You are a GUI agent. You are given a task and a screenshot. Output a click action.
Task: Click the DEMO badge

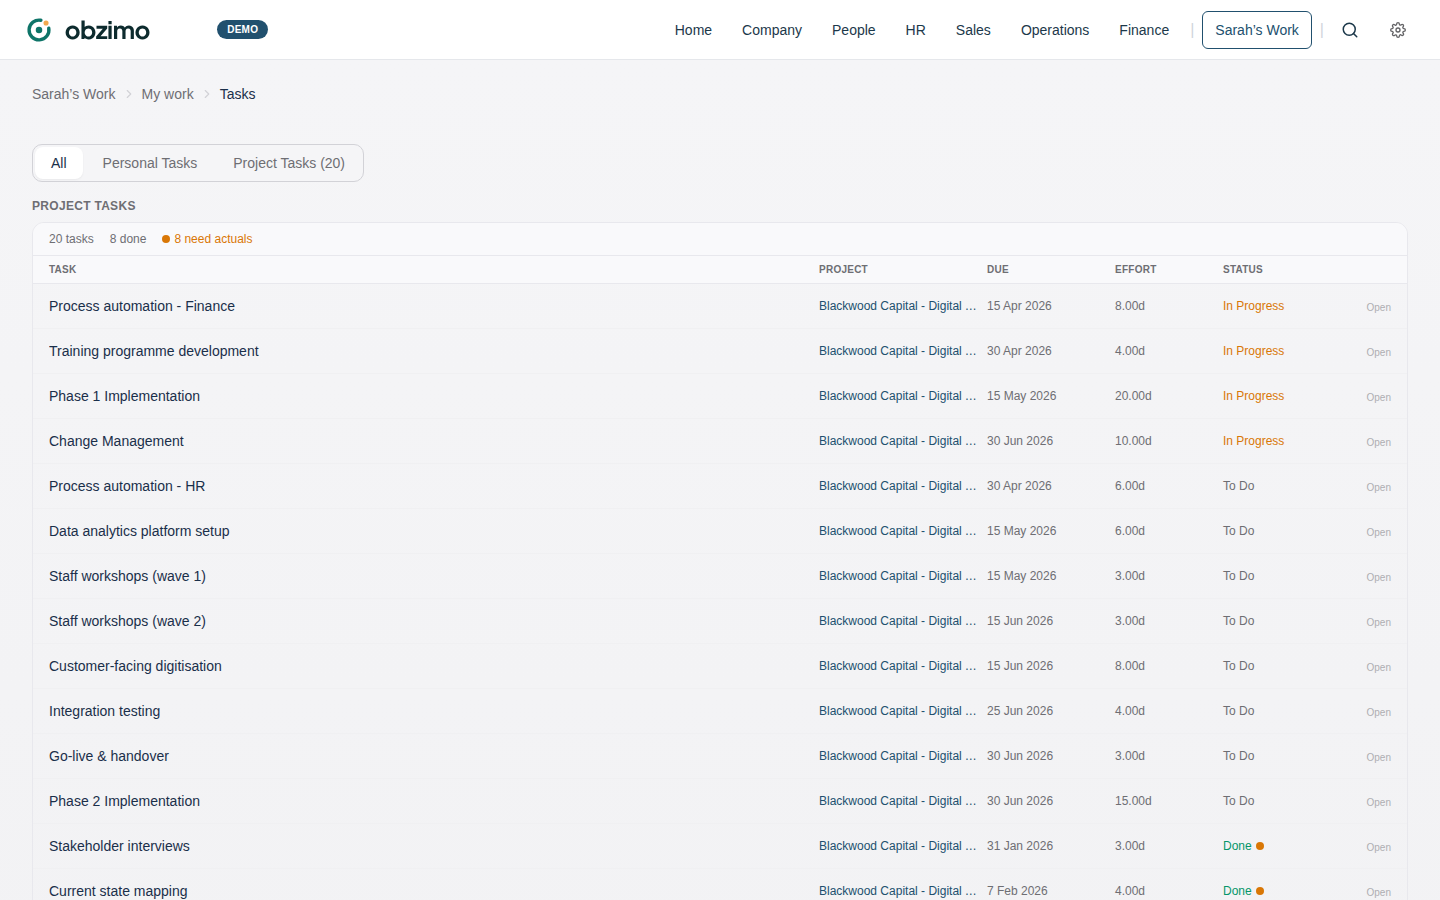point(242,30)
